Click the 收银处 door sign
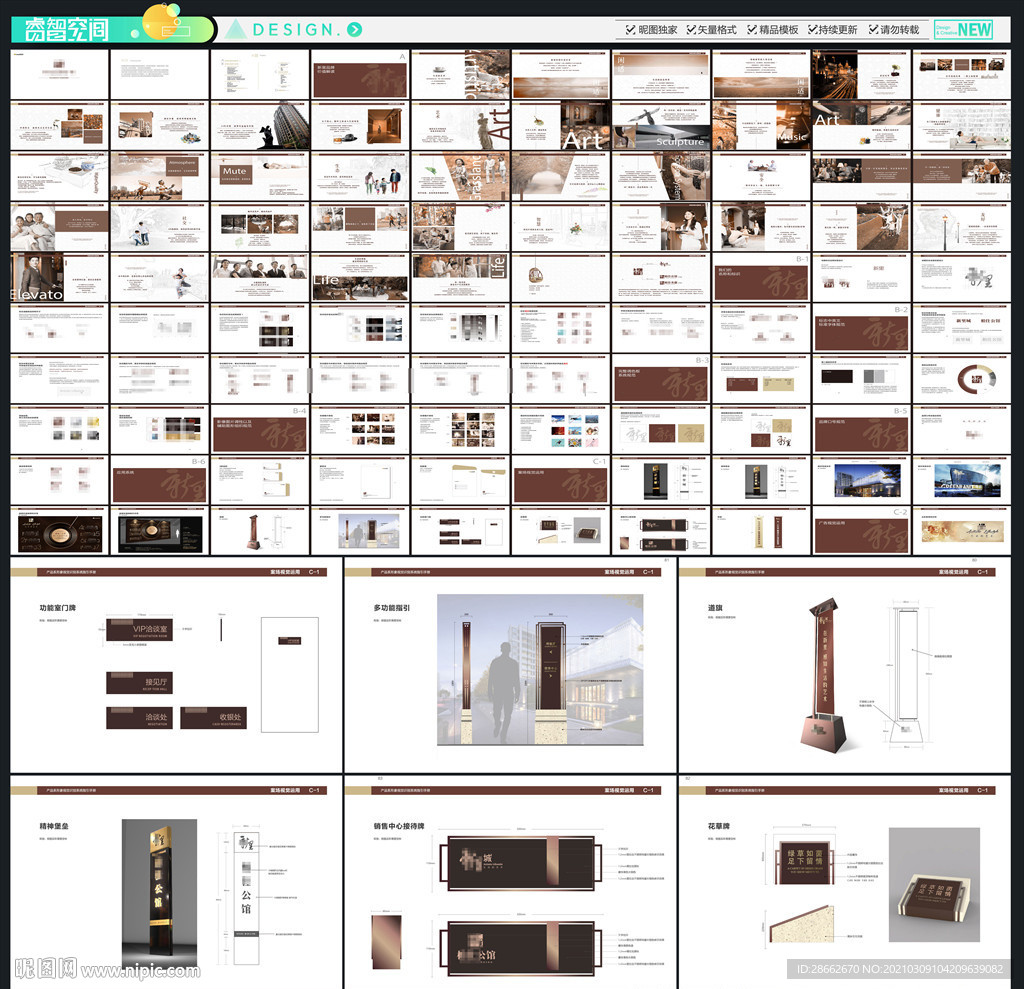 click(x=213, y=718)
